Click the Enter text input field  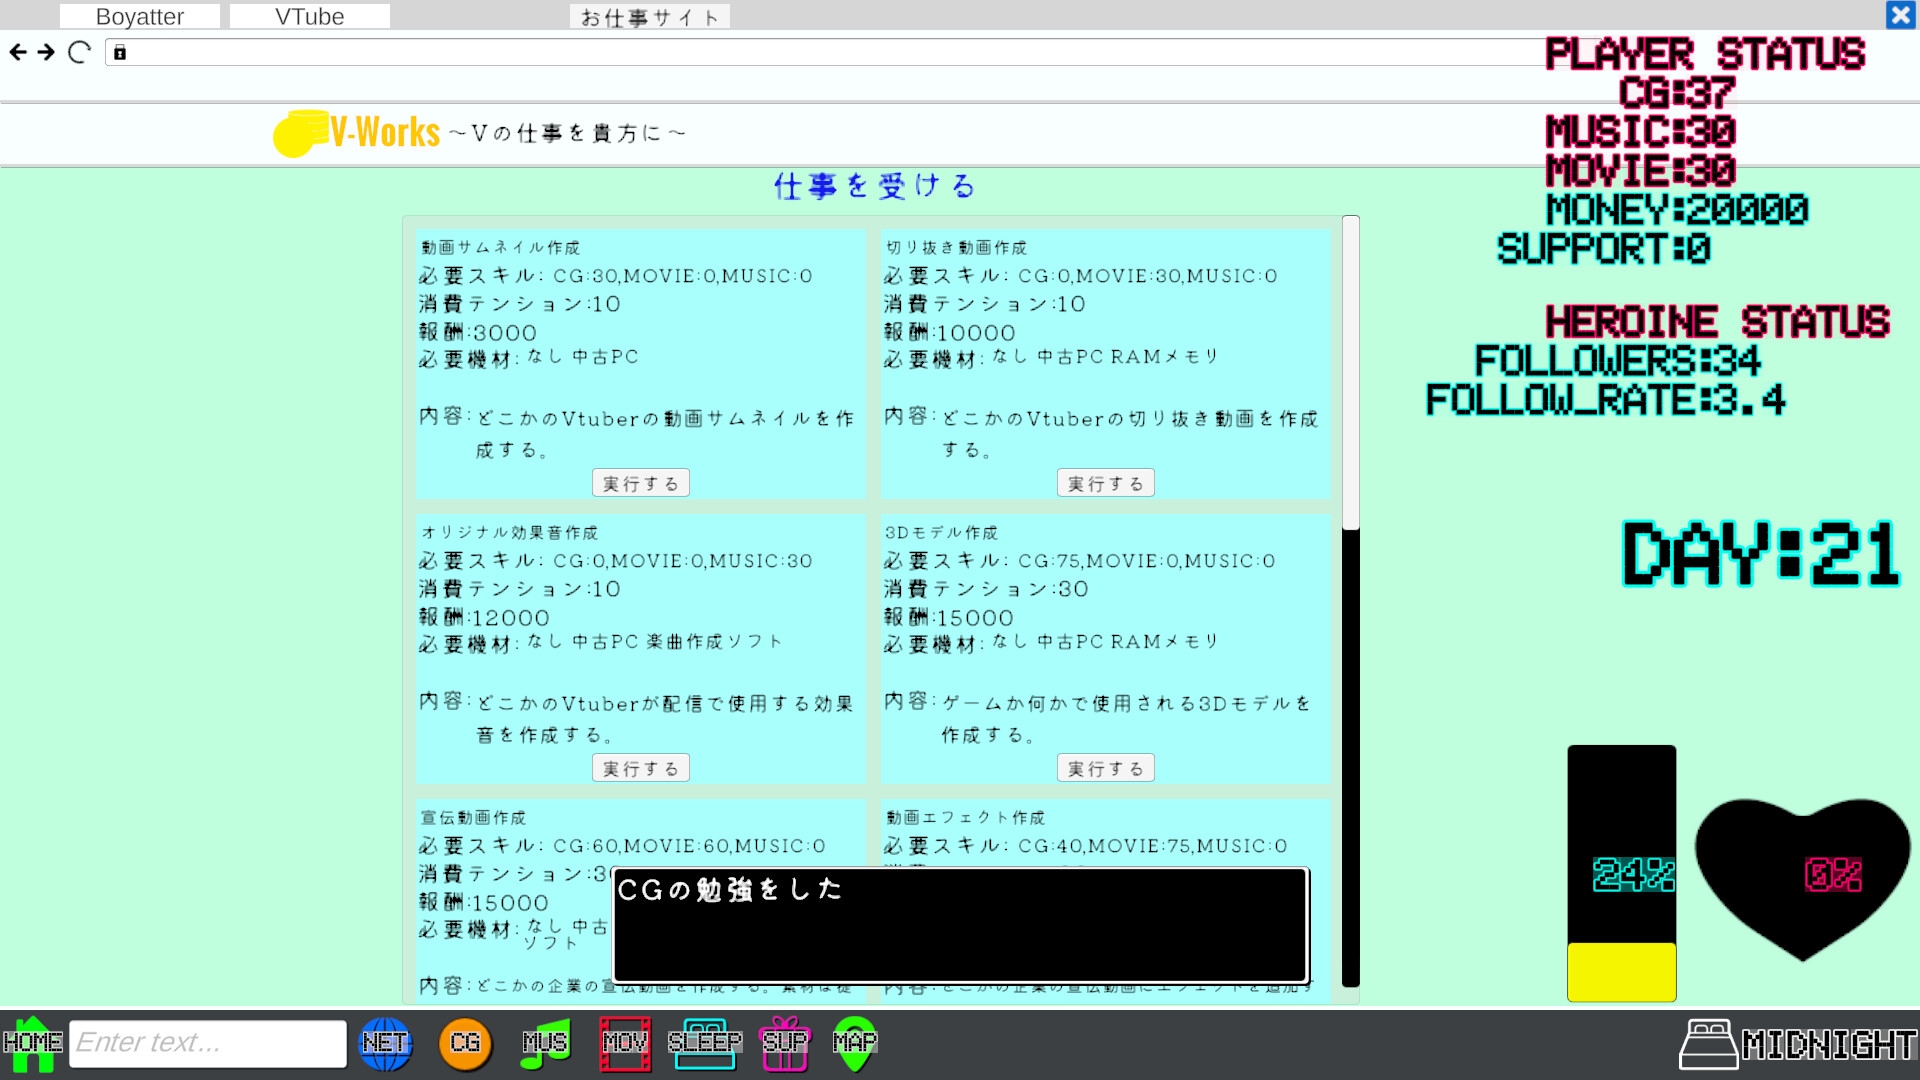(x=207, y=1043)
